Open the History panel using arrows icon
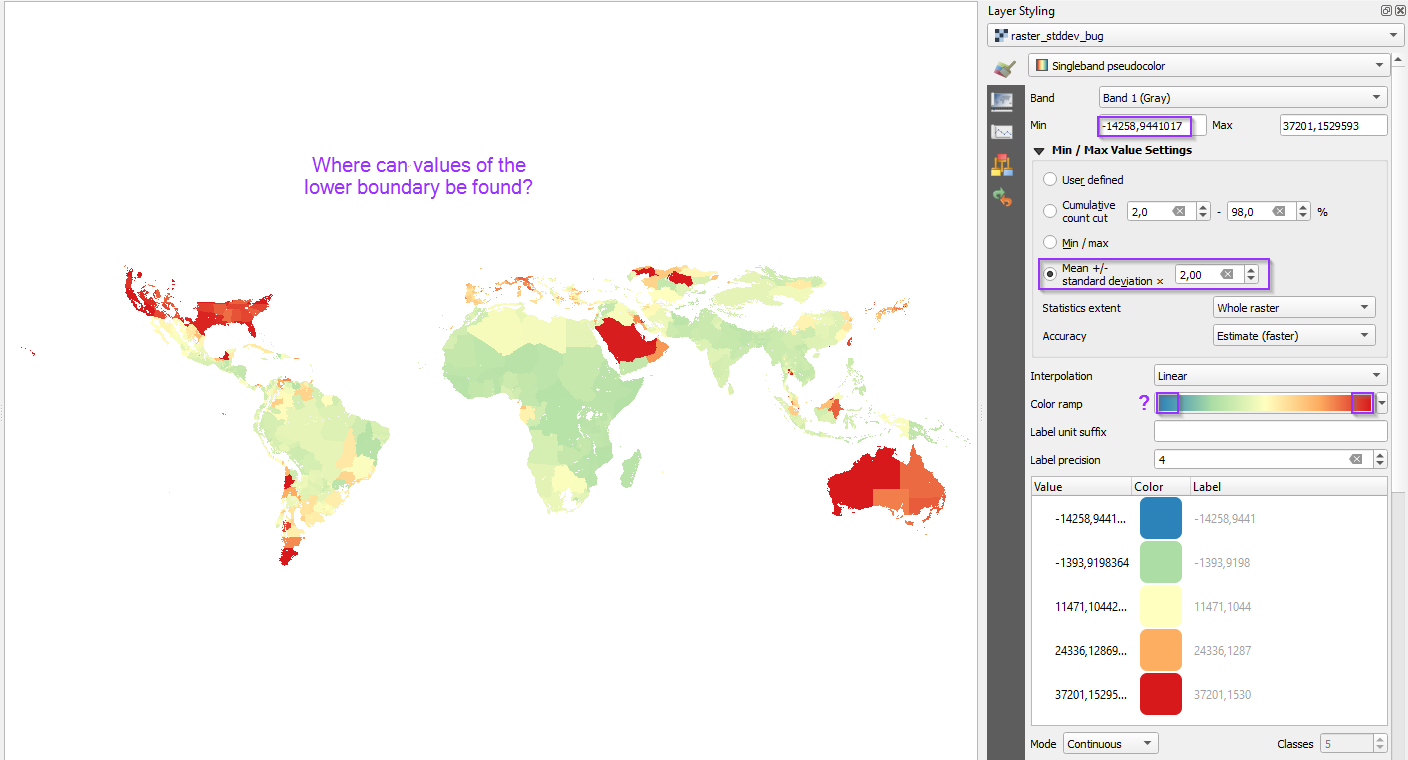Viewport: 1408px width, 760px height. coord(1004,197)
